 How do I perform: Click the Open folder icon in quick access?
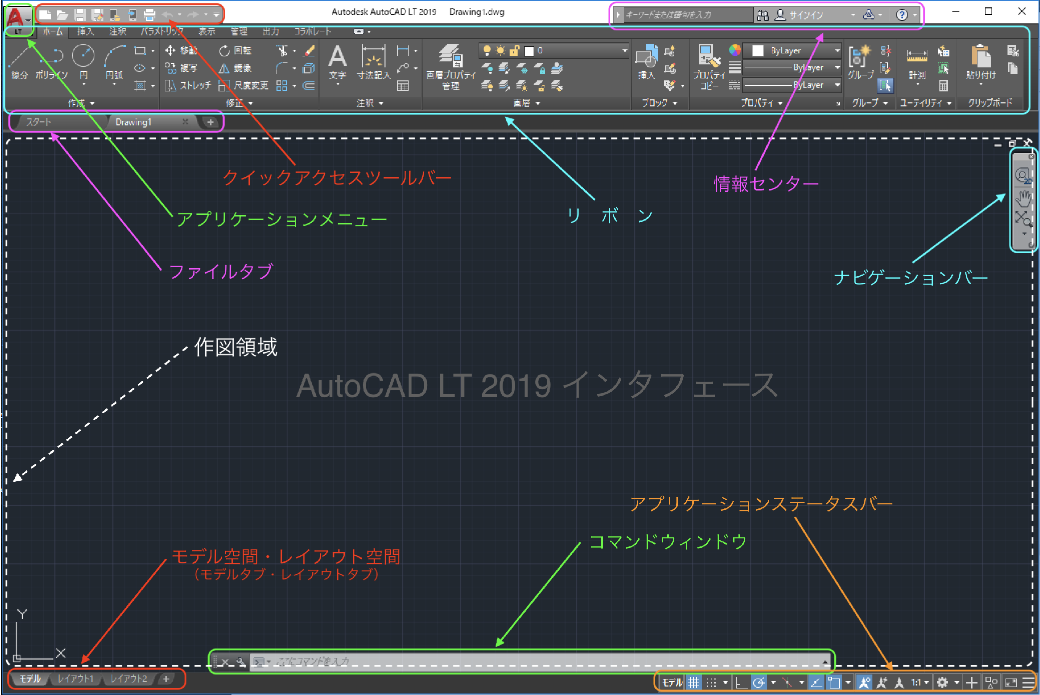pos(62,15)
